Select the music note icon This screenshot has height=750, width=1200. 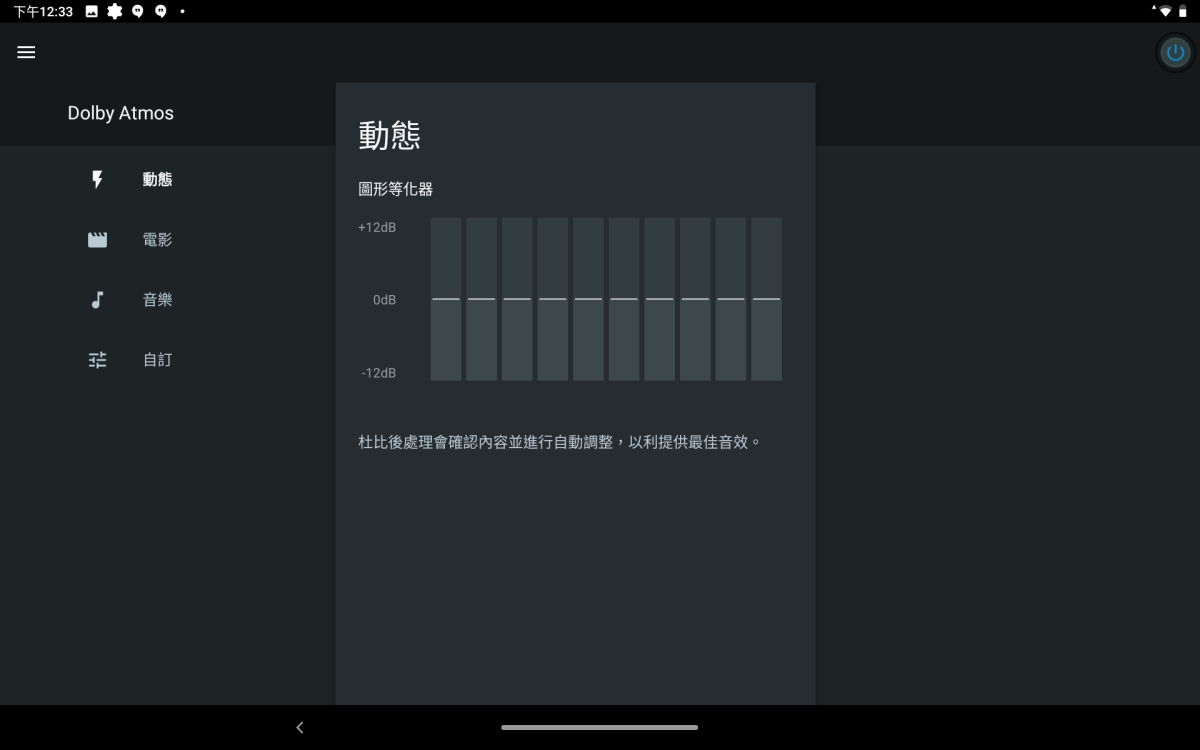coord(97,300)
